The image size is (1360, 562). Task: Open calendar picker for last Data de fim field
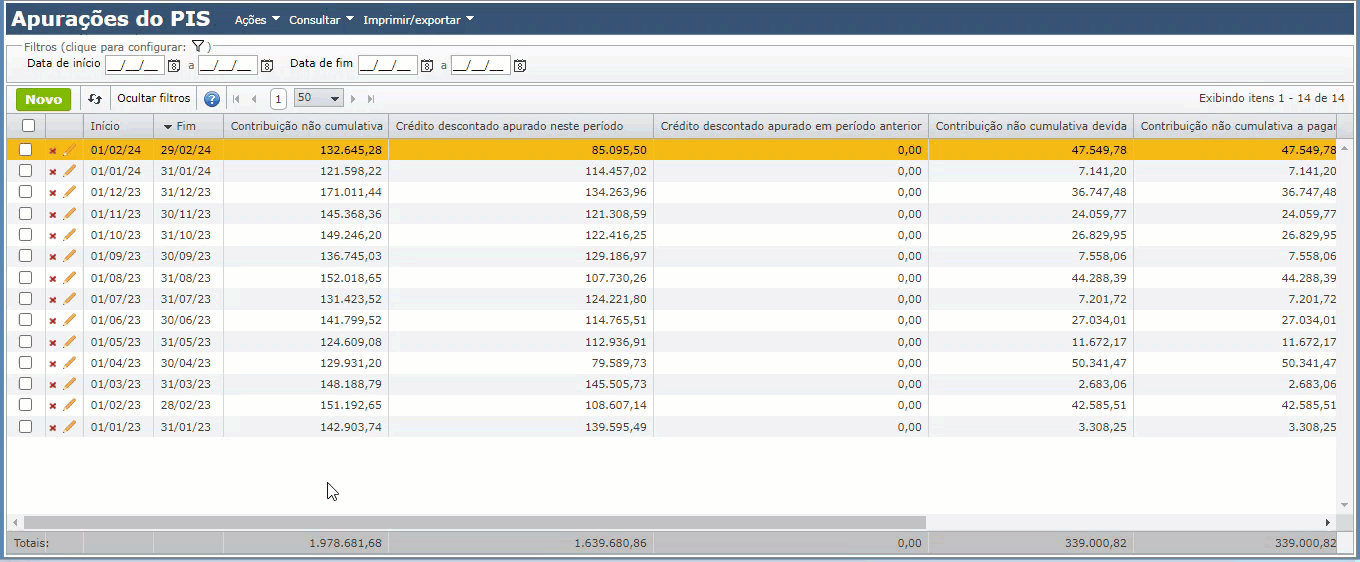point(519,66)
